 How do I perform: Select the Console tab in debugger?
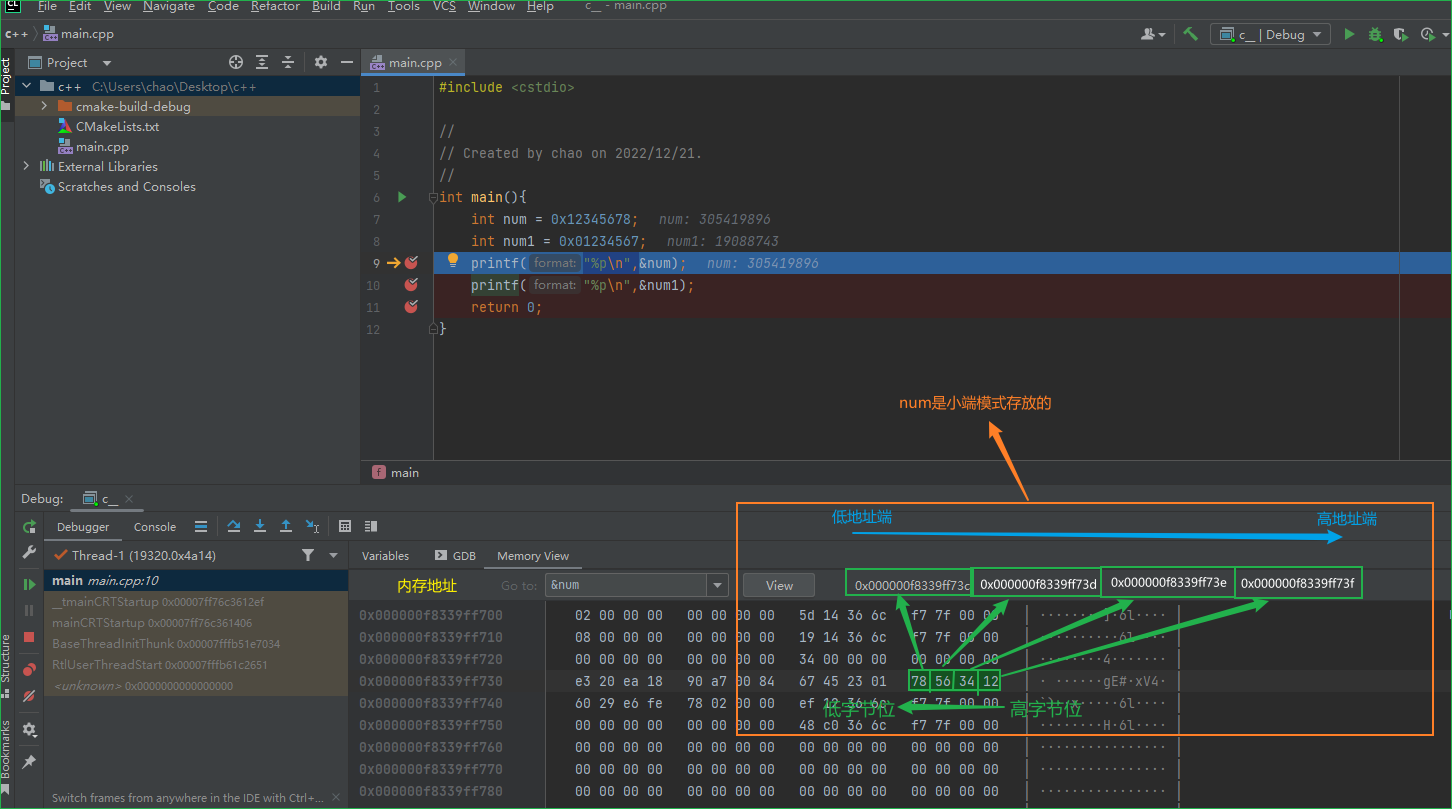tap(155, 527)
